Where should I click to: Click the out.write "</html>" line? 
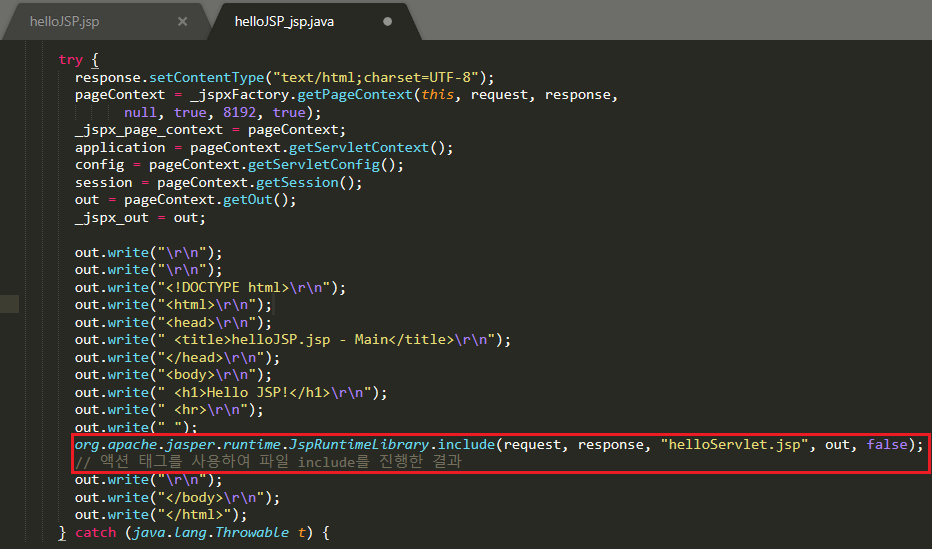pyautogui.click(x=160, y=515)
